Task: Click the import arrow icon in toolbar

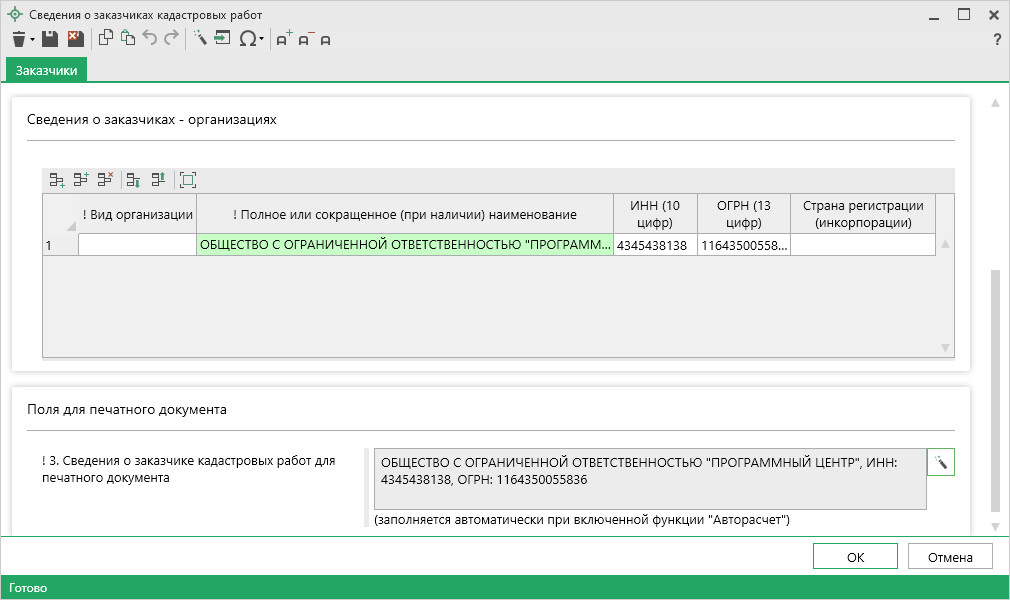Action: pos(222,39)
